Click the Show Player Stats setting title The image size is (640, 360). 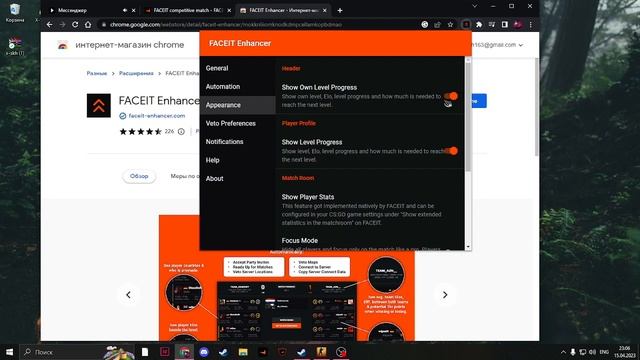pos(308,197)
